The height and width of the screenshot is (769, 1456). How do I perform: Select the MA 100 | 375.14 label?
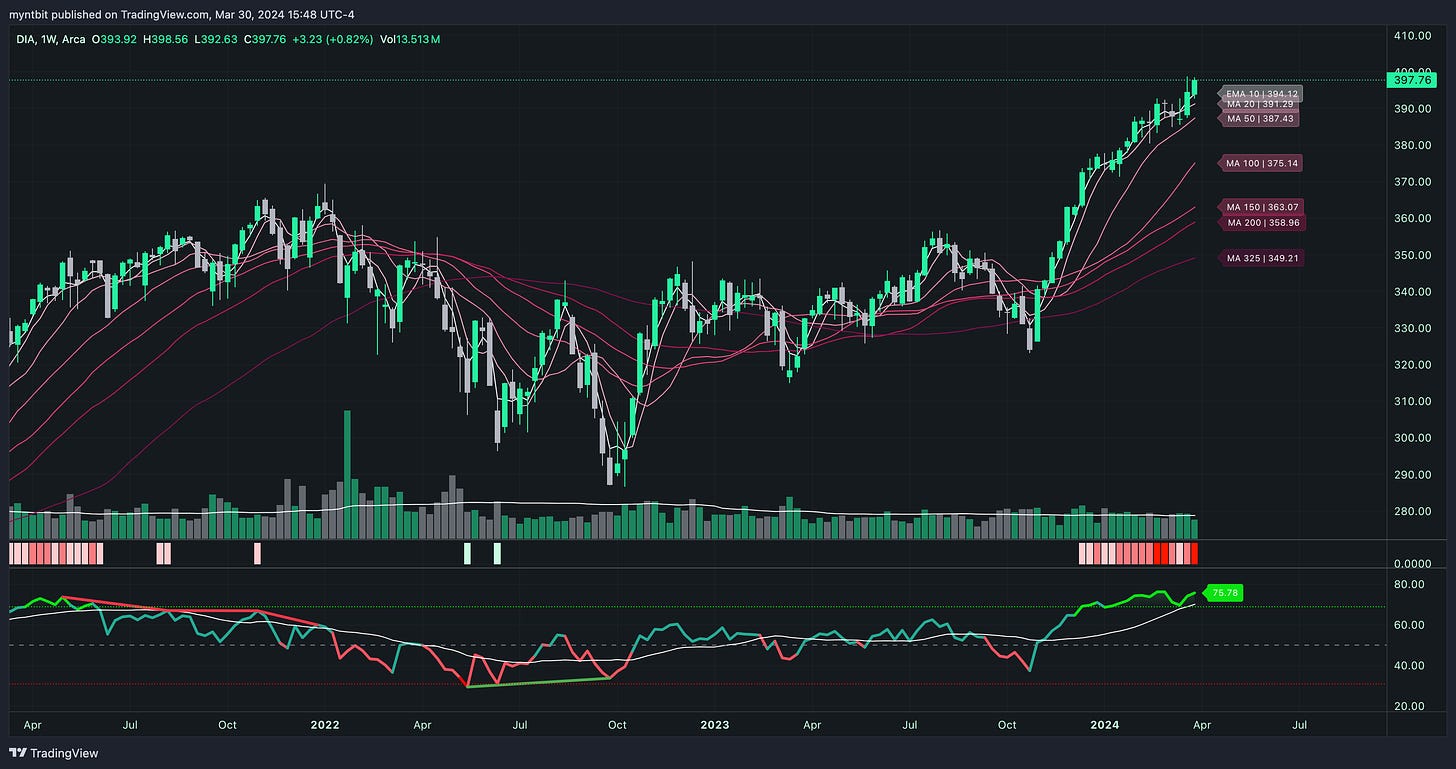click(1259, 162)
